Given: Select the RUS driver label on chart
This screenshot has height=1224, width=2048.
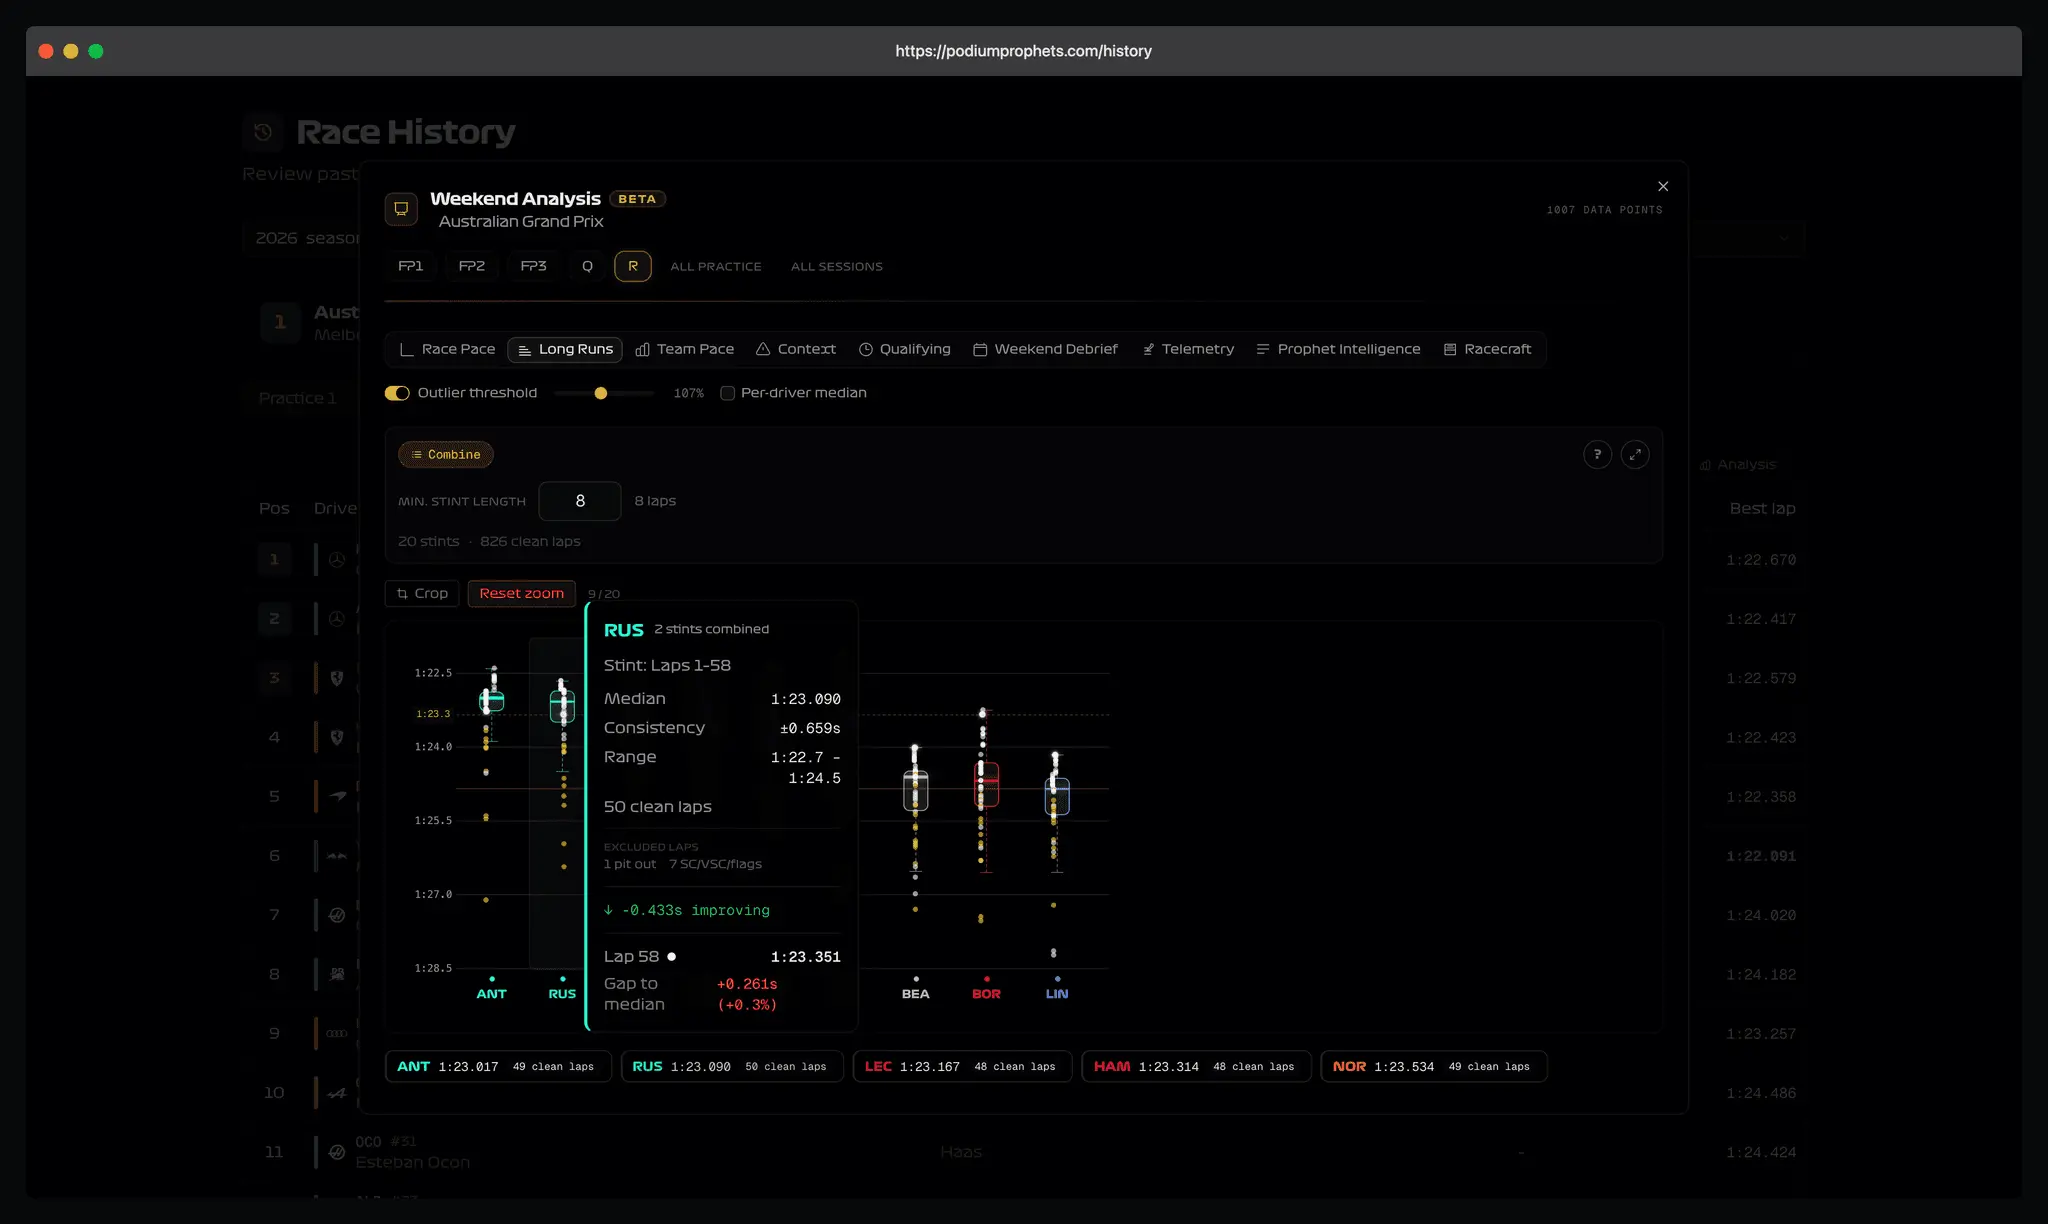Looking at the screenshot, I should click(562, 993).
